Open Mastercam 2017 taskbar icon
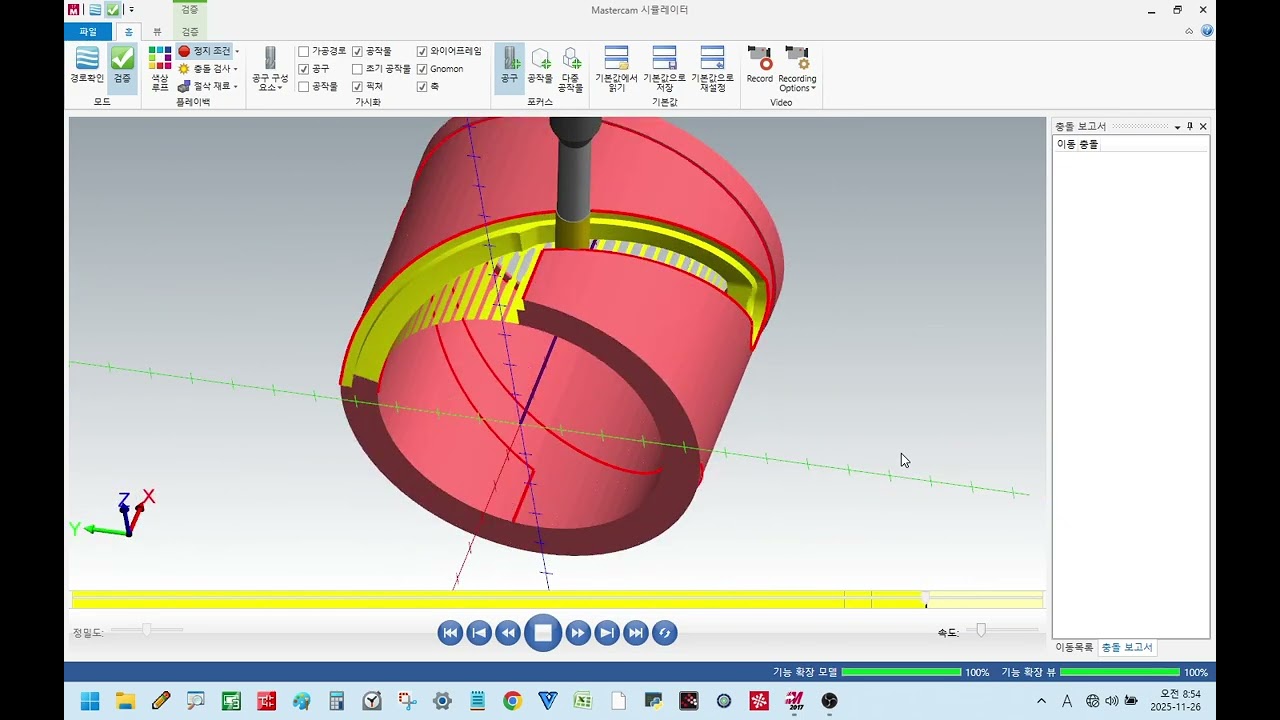1280x720 pixels. 794,701
